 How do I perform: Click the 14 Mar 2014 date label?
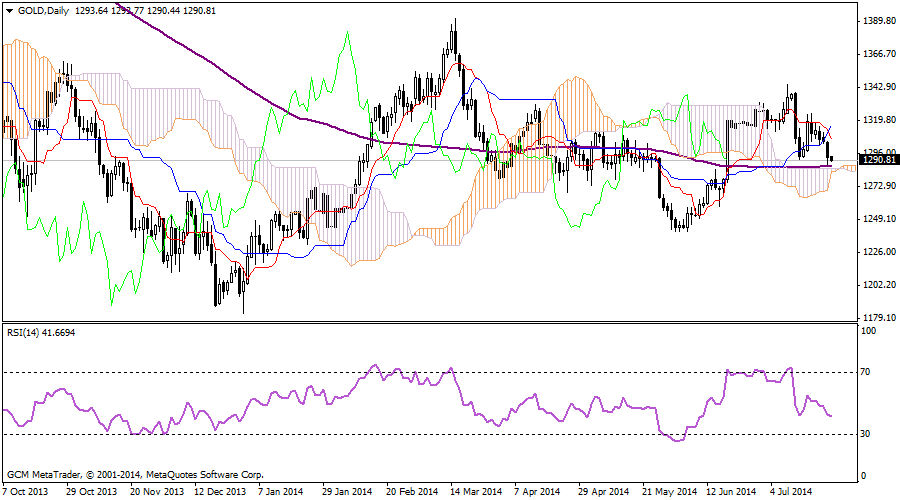(x=476, y=492)
